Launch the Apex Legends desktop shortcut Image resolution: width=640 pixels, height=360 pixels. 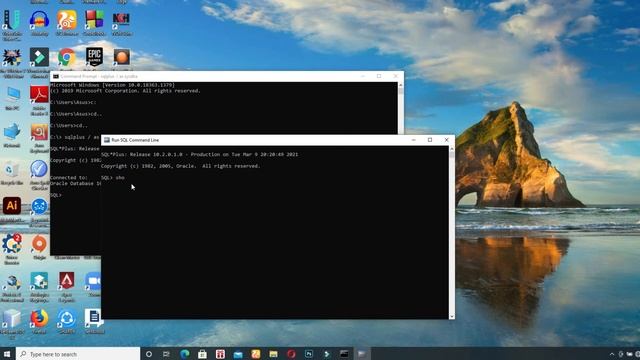pyautogui.click(x=67, y=280)
